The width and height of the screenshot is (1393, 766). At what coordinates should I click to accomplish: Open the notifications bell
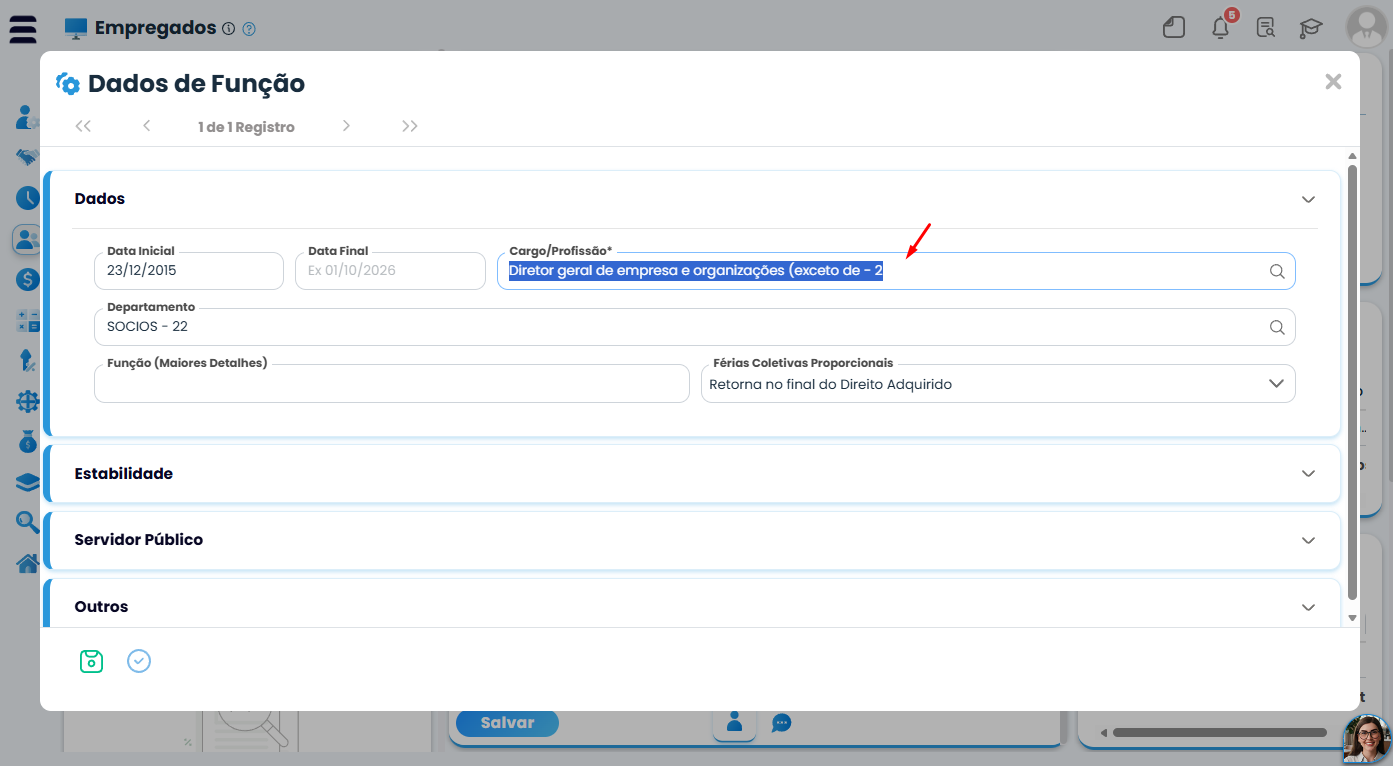(x=1220, y=28)
